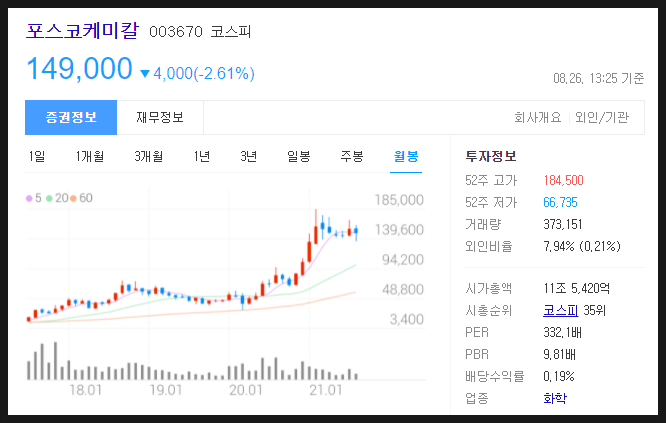This screenshot has width=666, height=423.
Task: Click the purple 5-period moving average dot
Action: 29,198
